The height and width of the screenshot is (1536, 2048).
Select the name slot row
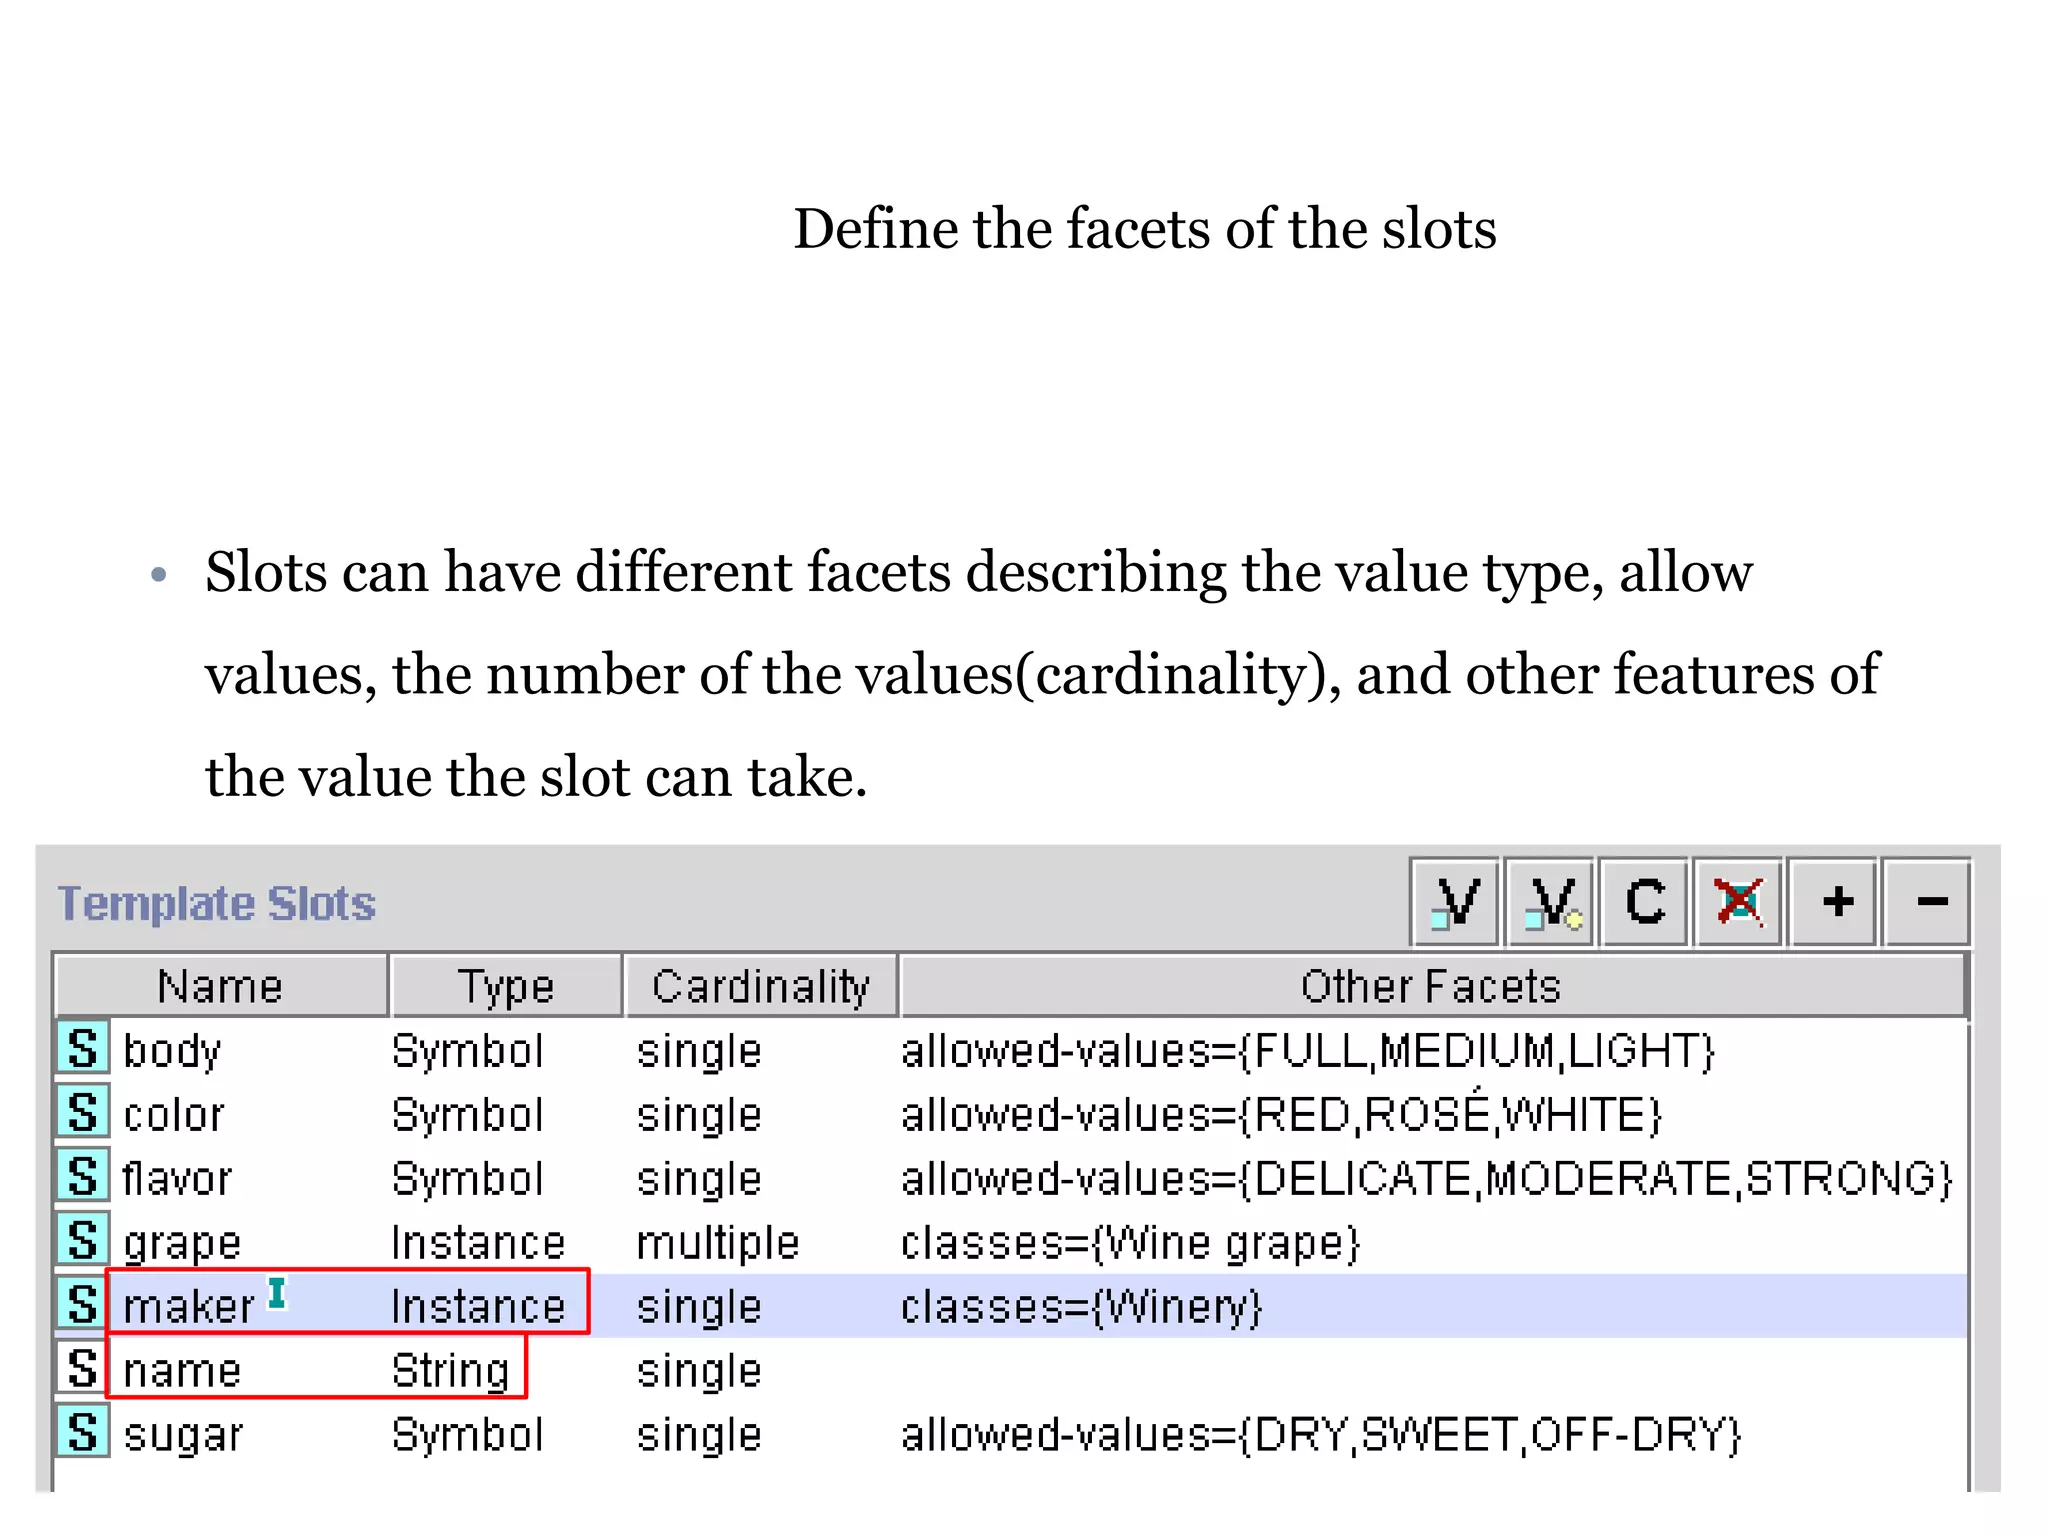1010,1370
